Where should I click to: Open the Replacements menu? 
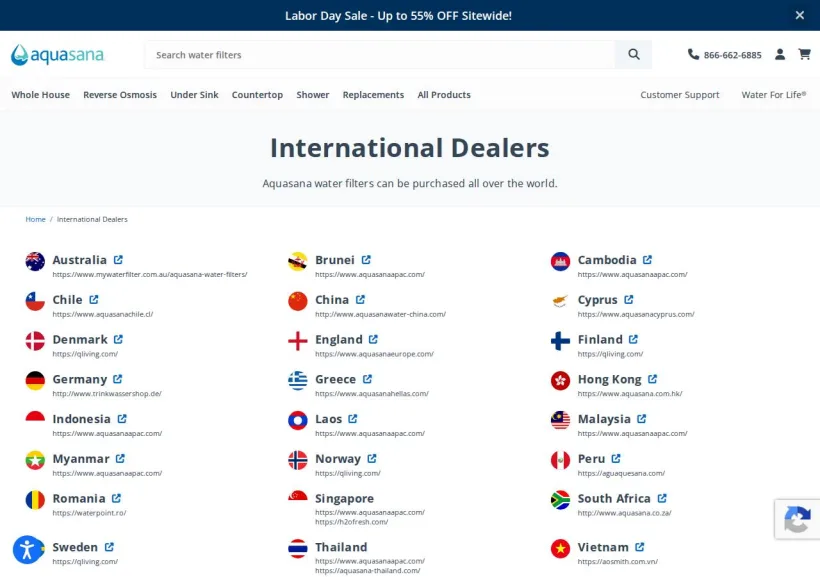[x=373, y=95]
